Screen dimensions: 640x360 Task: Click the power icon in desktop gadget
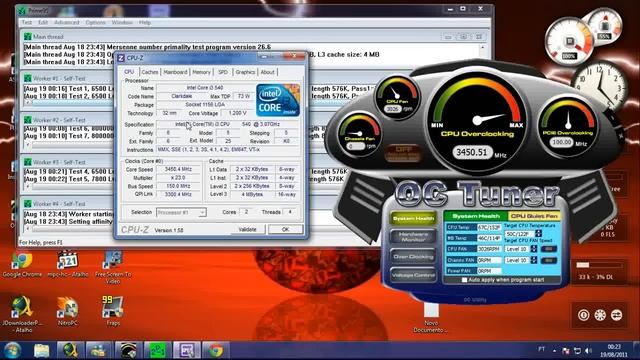pyautogui.click(x=584, y=315)
